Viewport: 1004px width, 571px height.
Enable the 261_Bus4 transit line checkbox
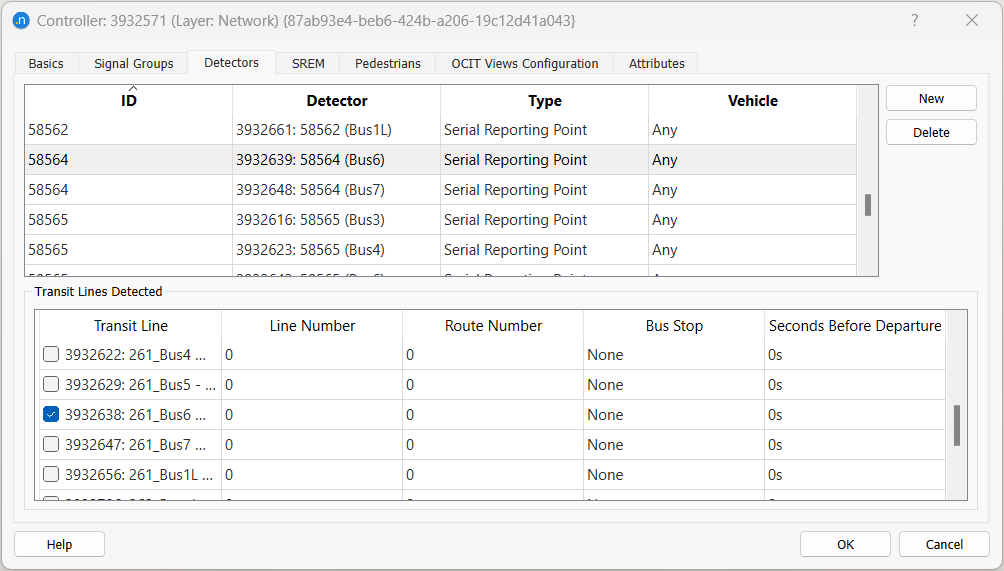point(51,355)
